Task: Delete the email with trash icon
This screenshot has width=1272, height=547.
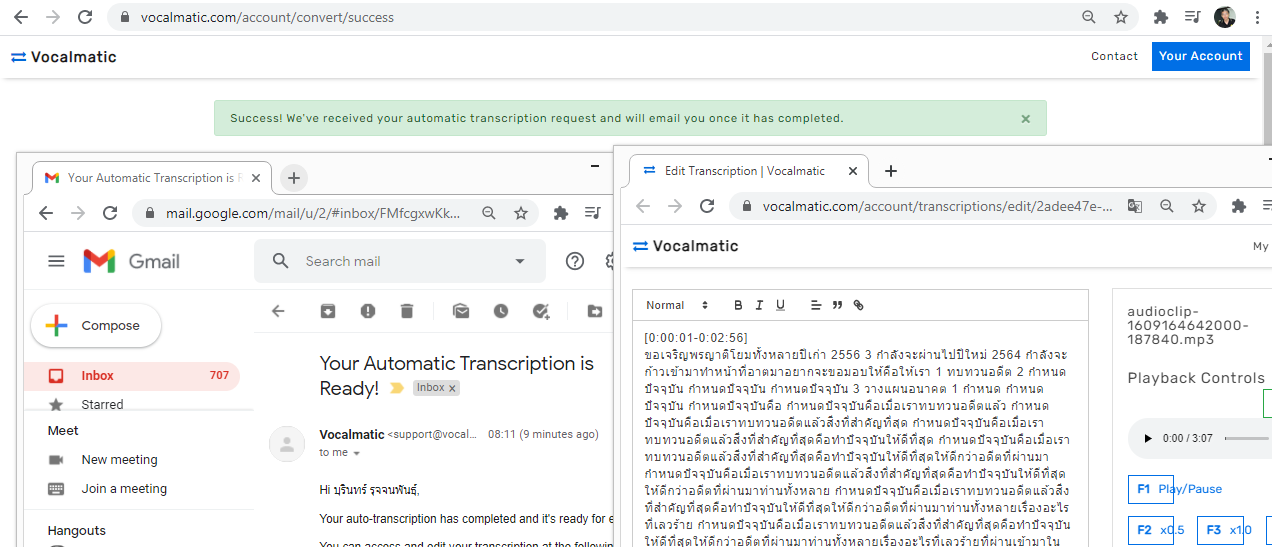Action: coord(407,311)
